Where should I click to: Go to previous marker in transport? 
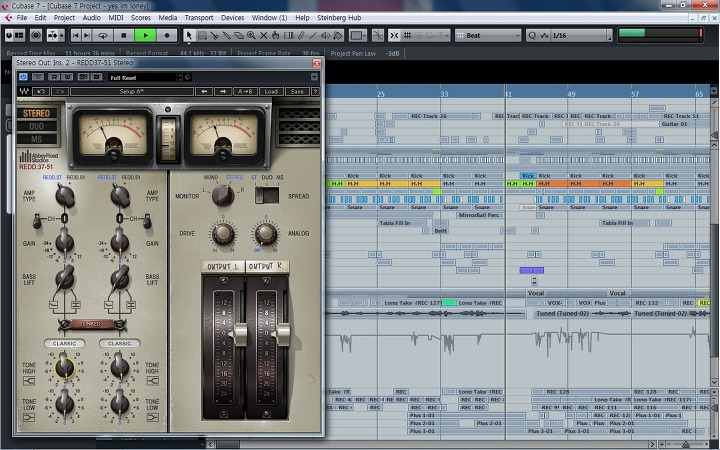[x=76, y=35]
